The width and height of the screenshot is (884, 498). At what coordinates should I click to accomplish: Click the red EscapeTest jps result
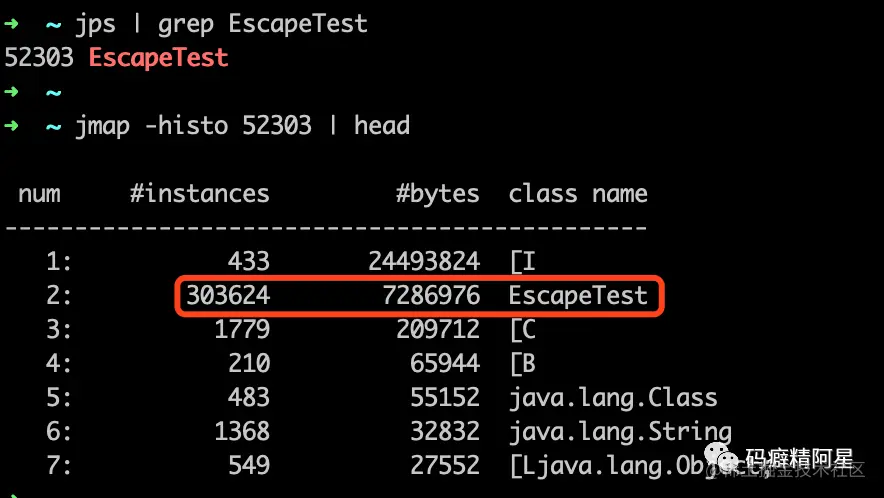(x=158, y=58)
